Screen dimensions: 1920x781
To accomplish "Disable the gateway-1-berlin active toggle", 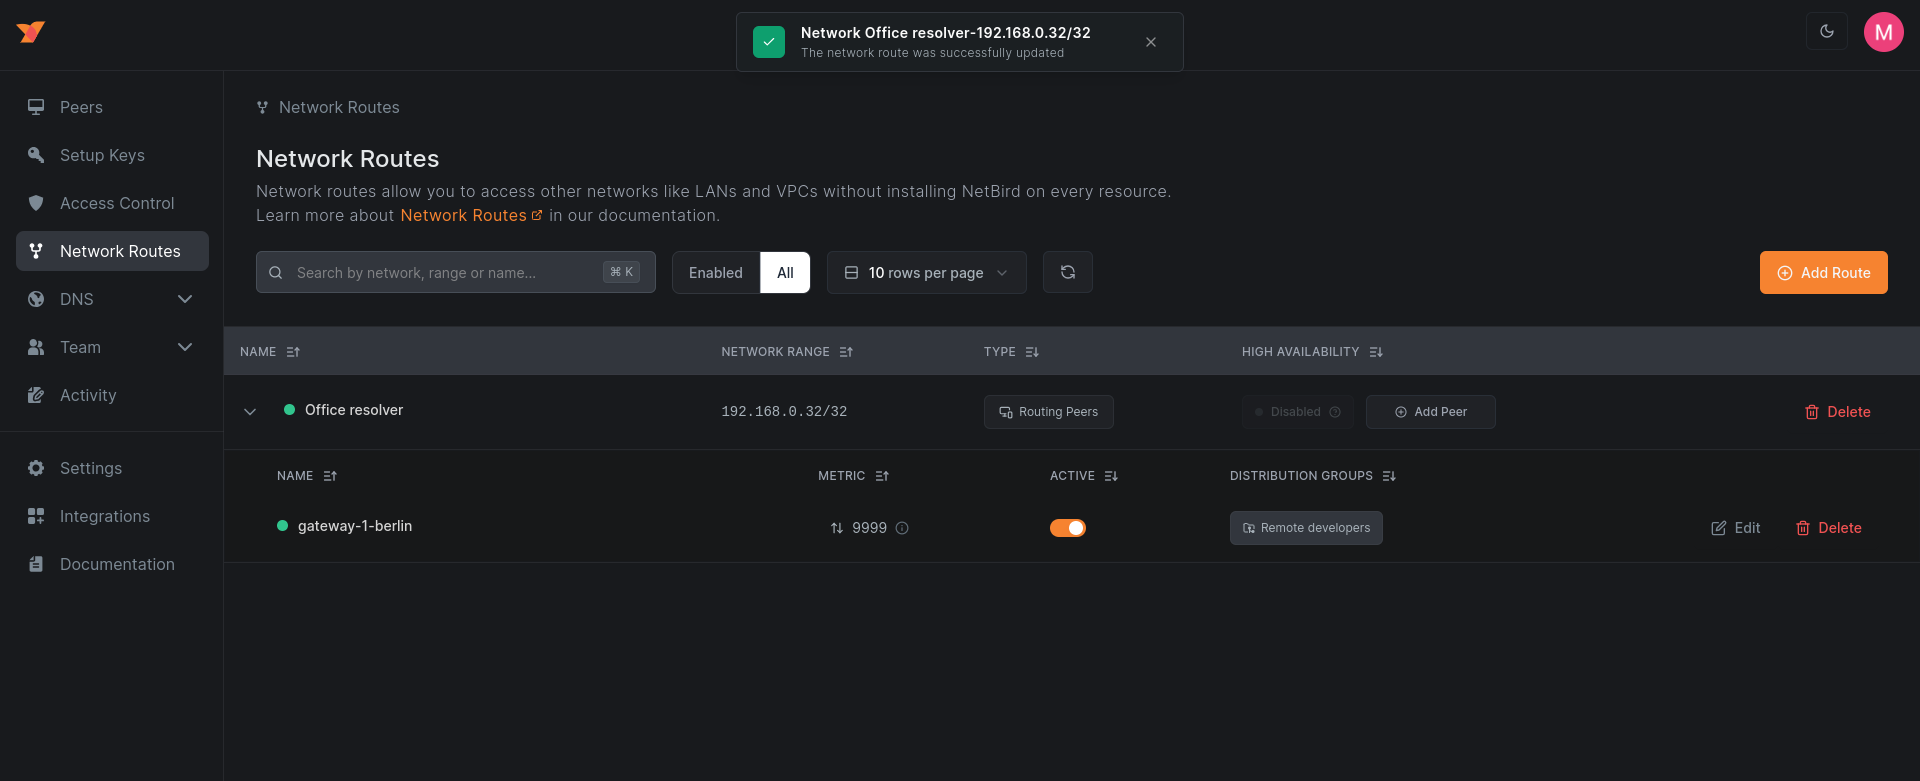I will point(1067,528).
